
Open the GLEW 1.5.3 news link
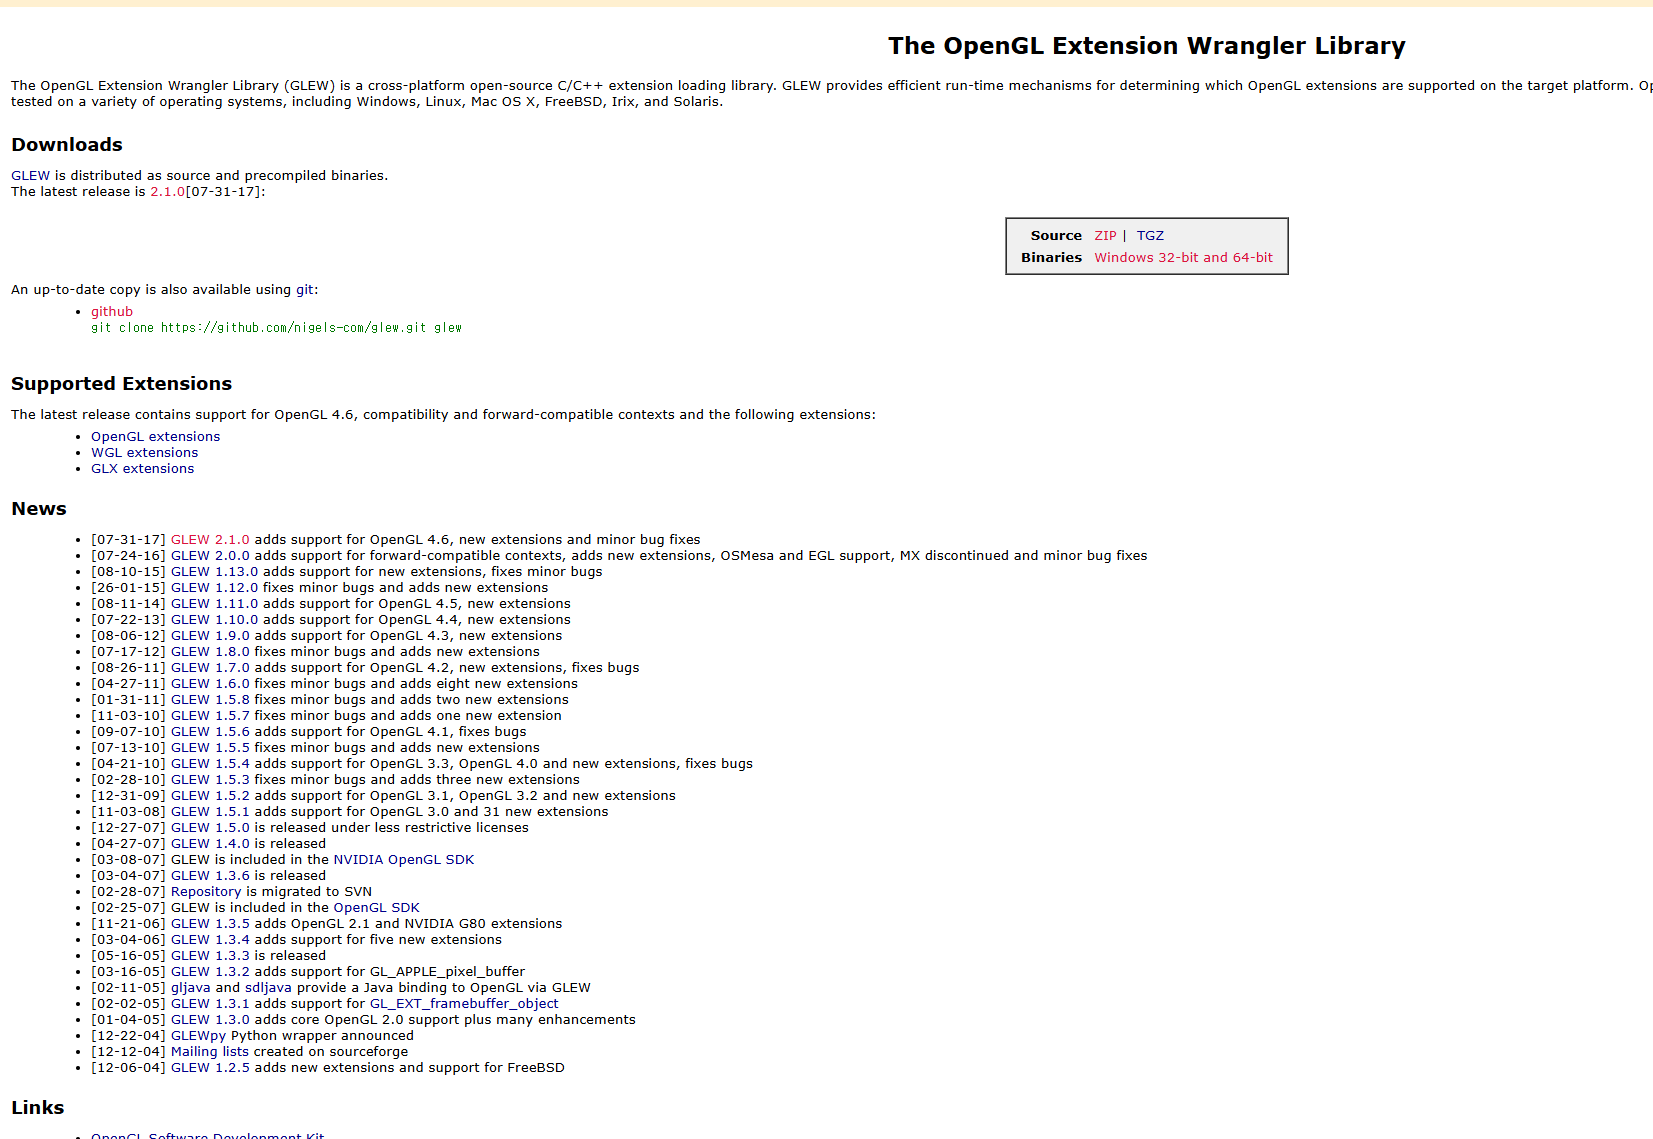pos(210,780)
